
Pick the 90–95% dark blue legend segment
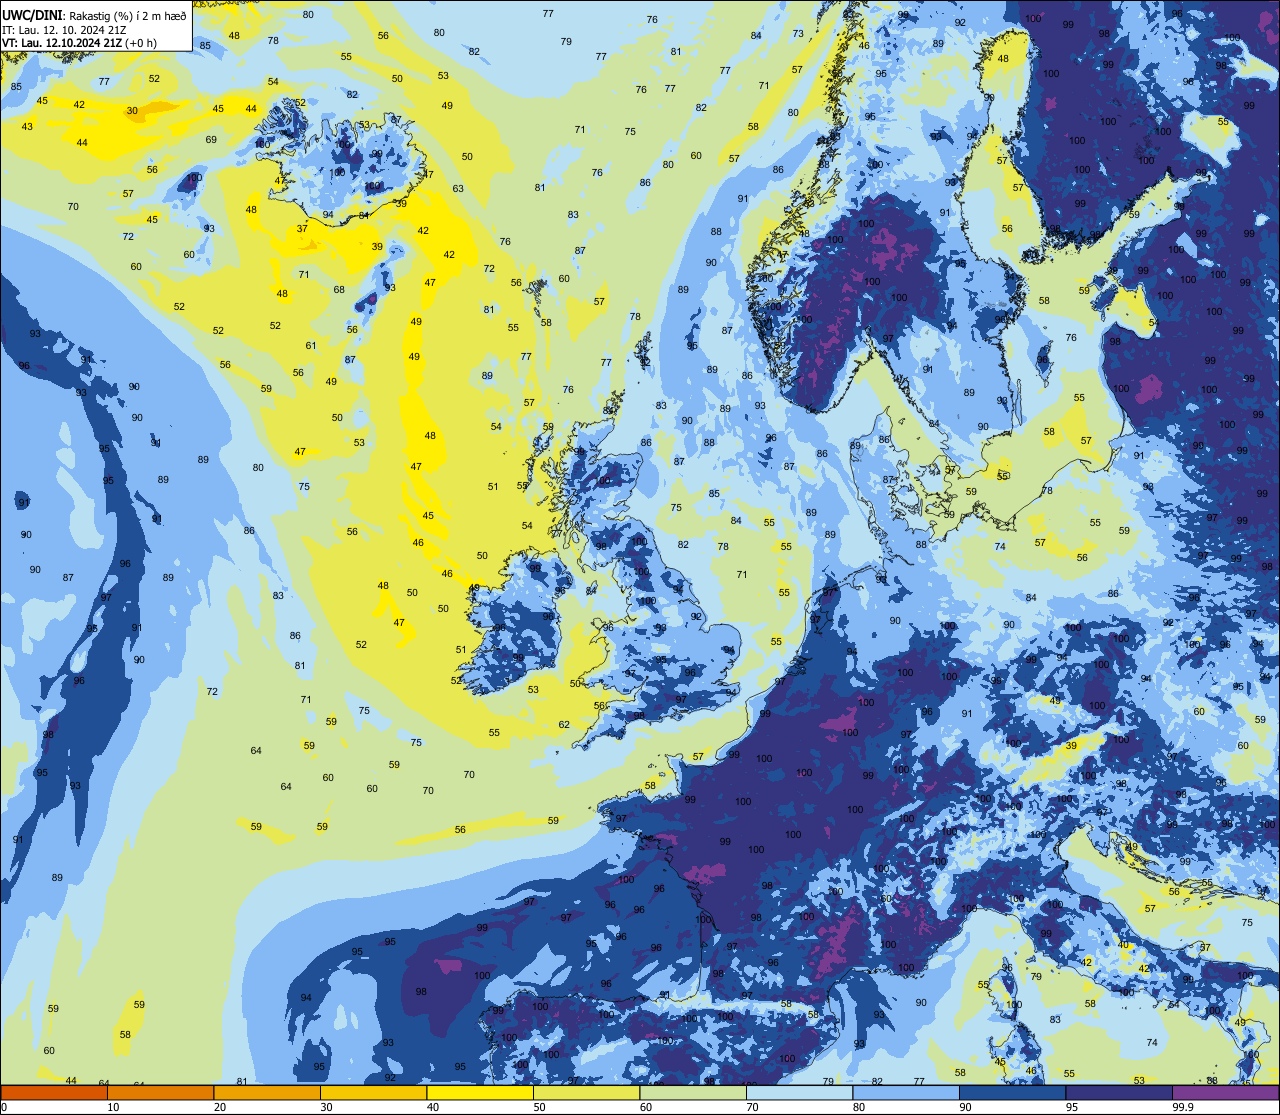click(1012, 1092)
